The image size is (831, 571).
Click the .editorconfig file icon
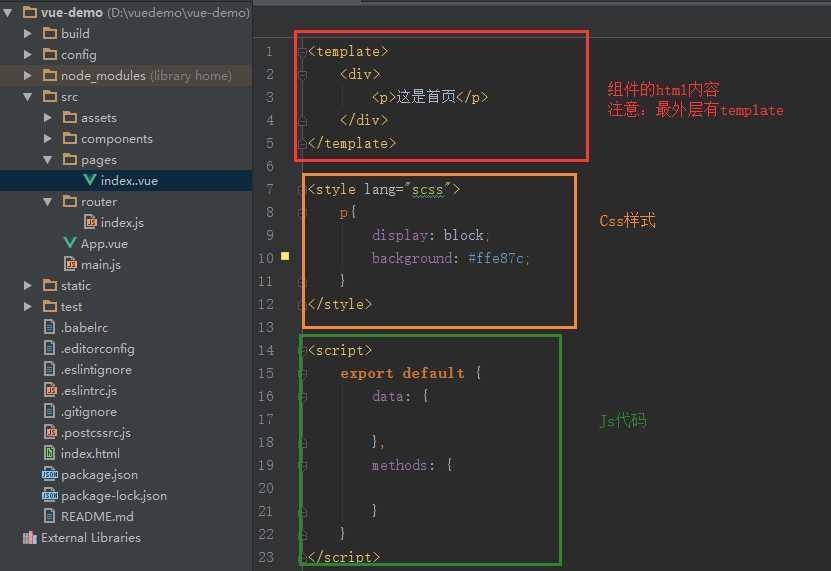(x=49, y=348)
